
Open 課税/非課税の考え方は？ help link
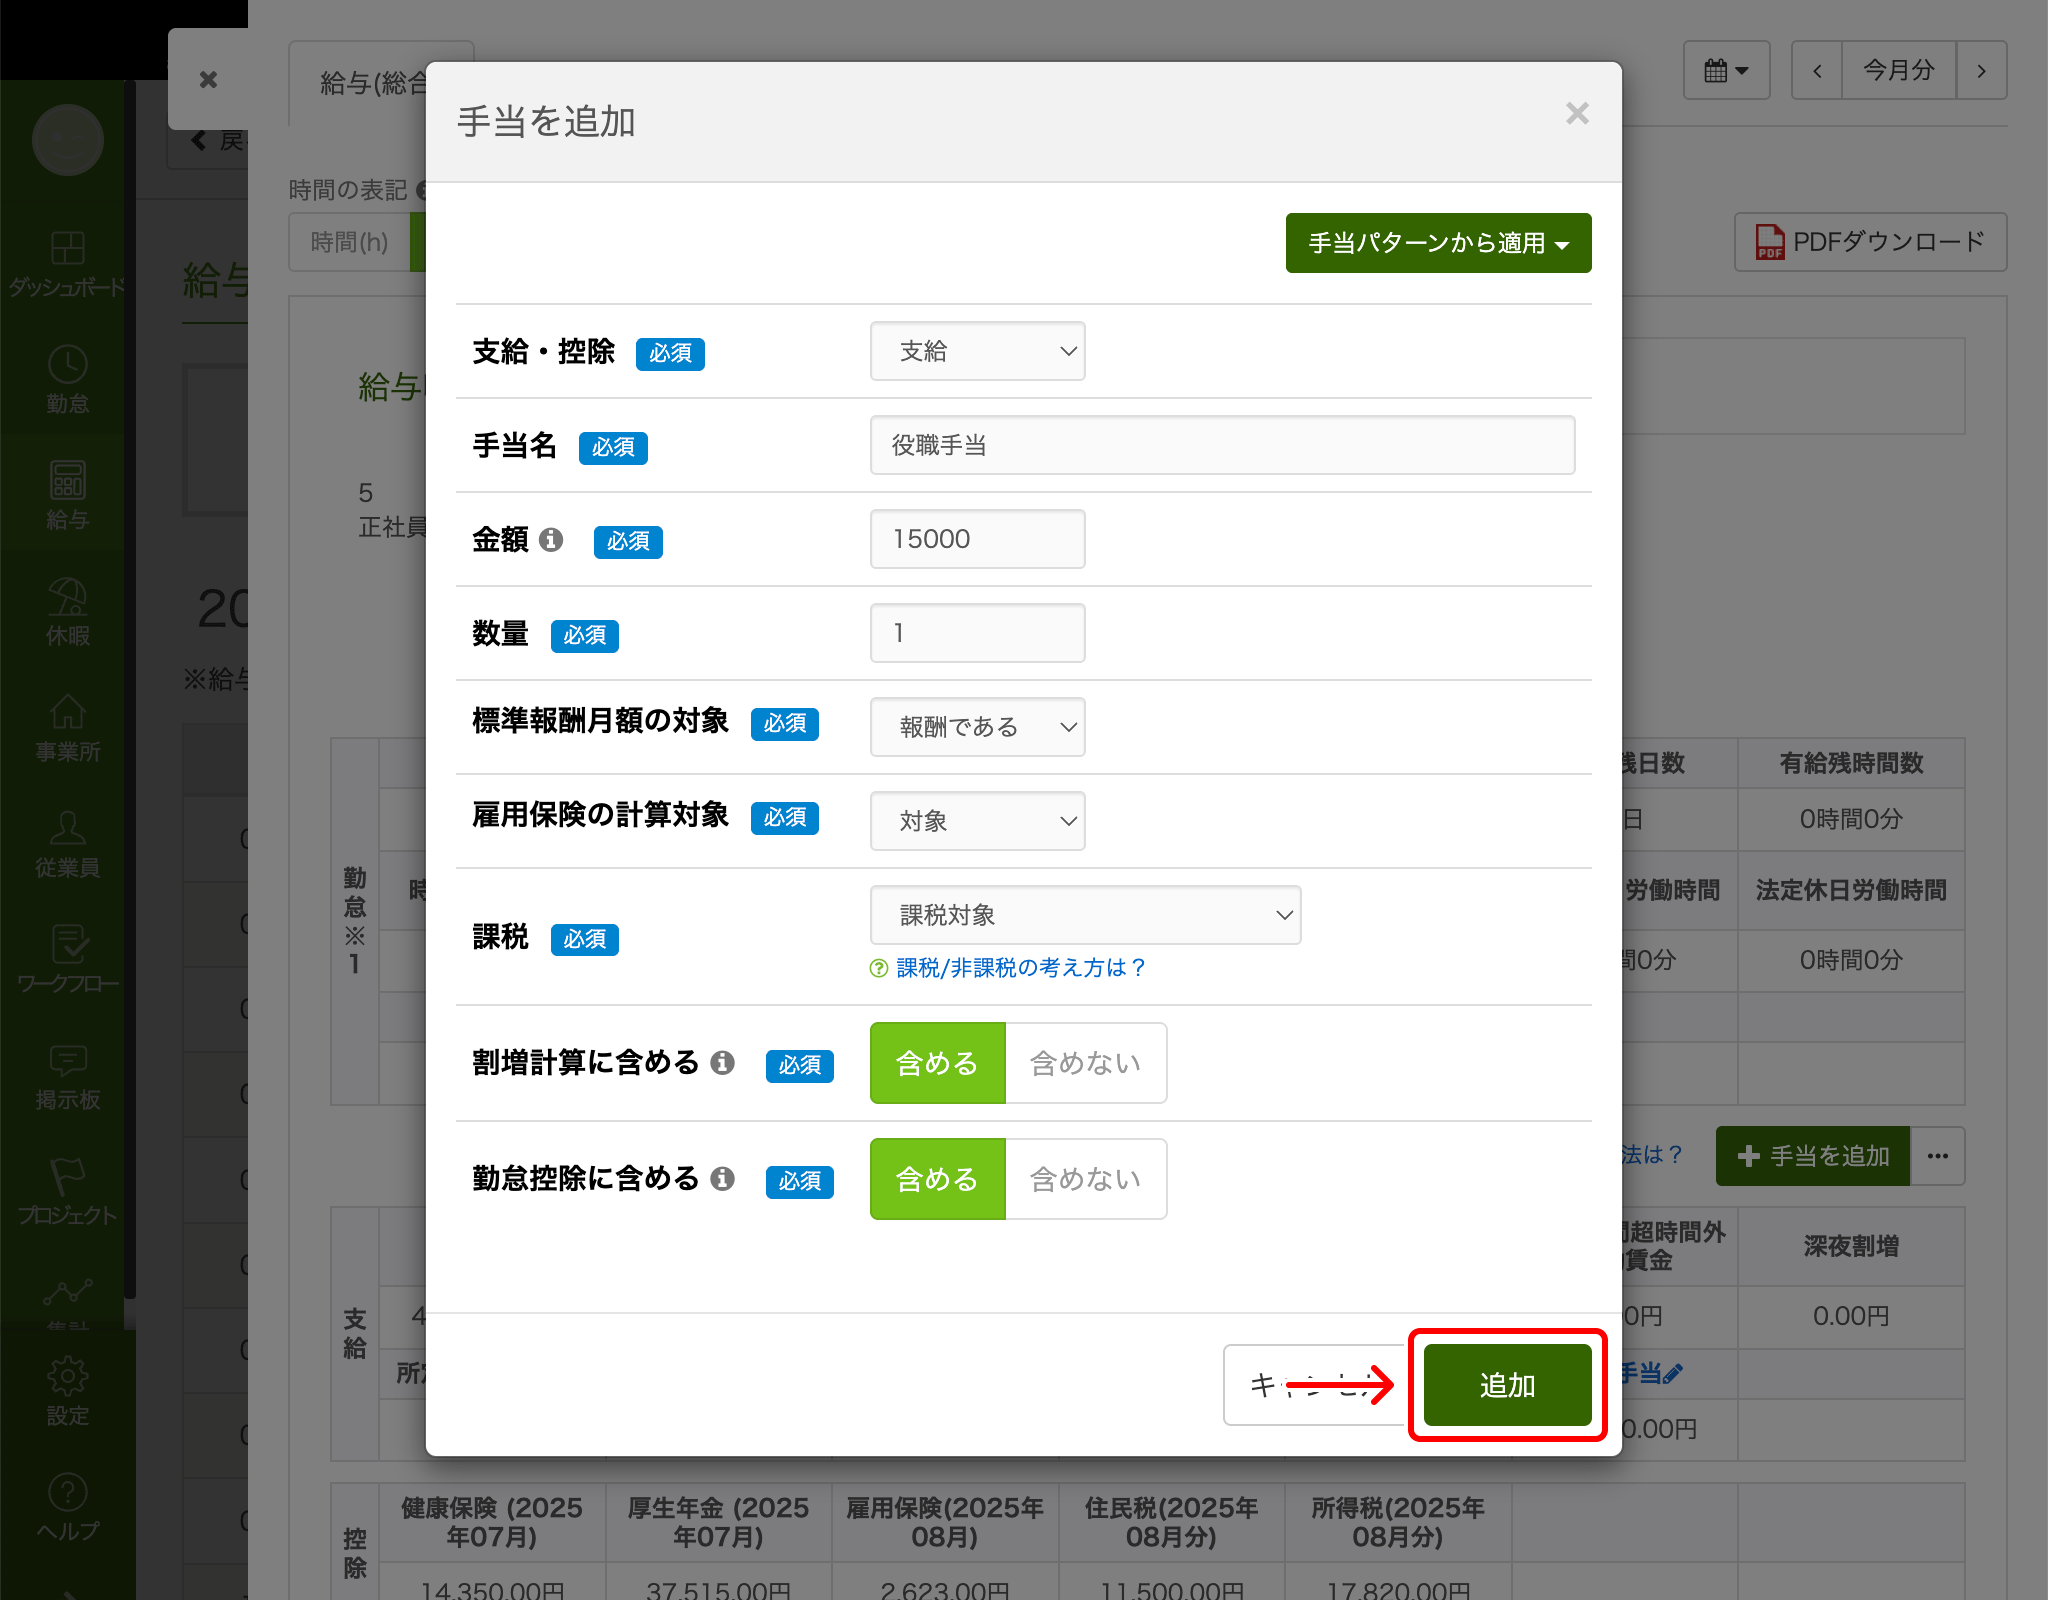click(x=1019, y=968)
